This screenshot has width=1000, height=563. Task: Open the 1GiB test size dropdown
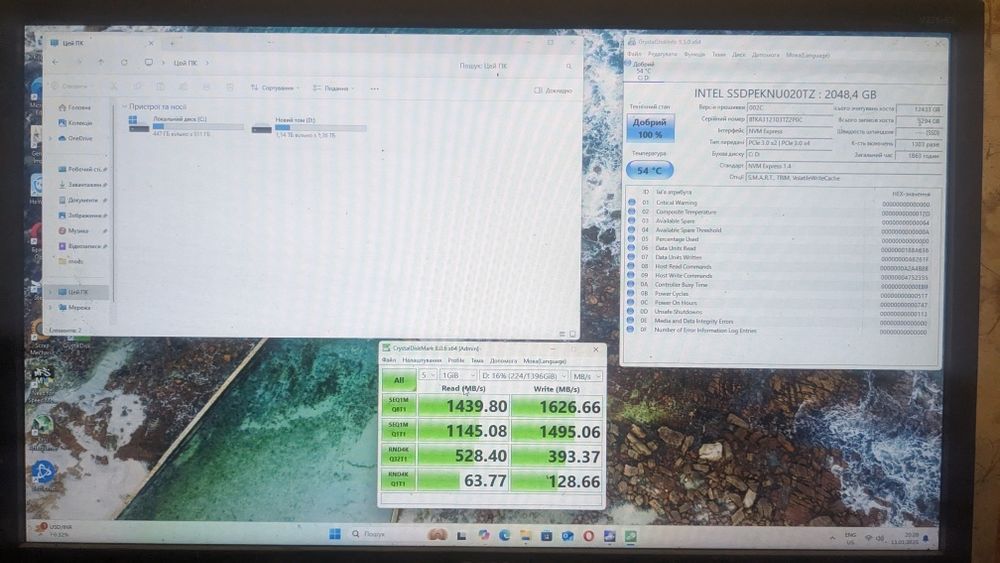458,376
